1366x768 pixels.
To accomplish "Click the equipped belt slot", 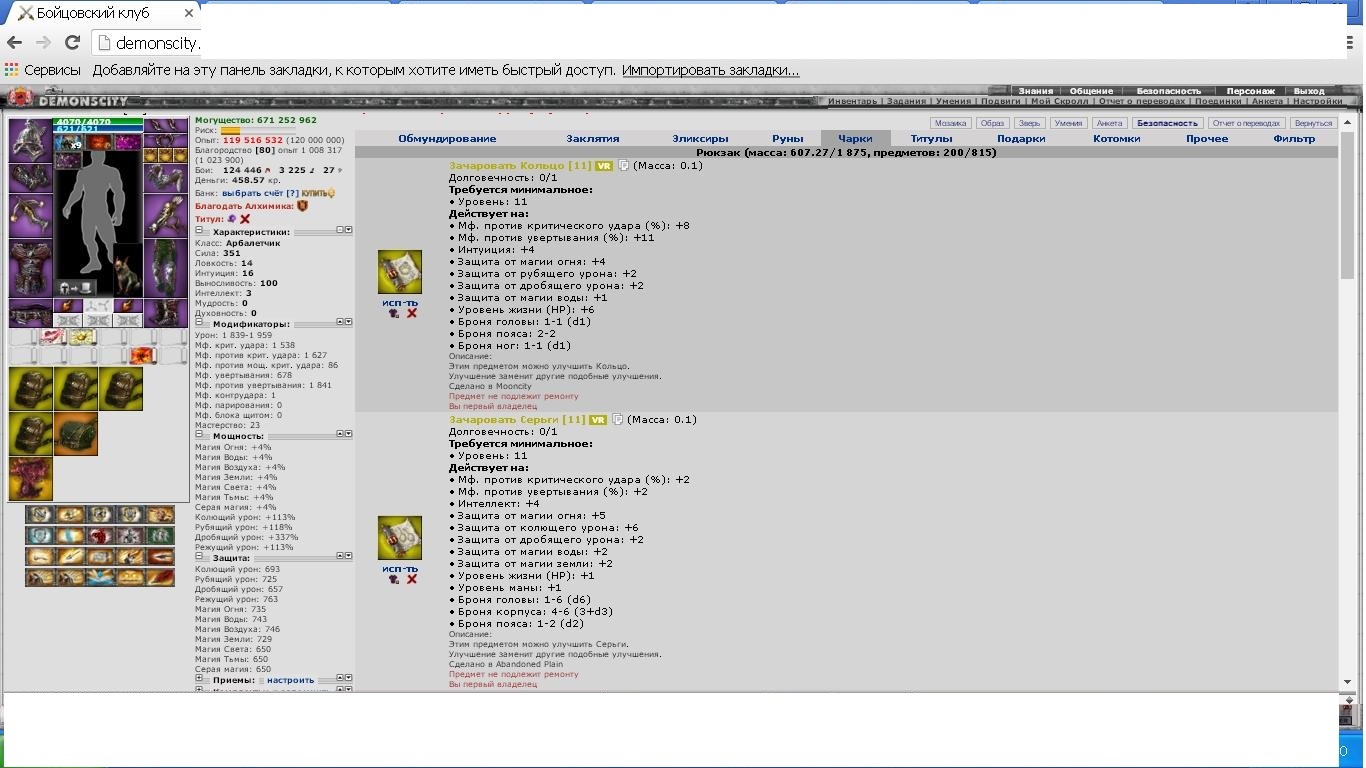I will pyautogui.click(x=30, y=313).
